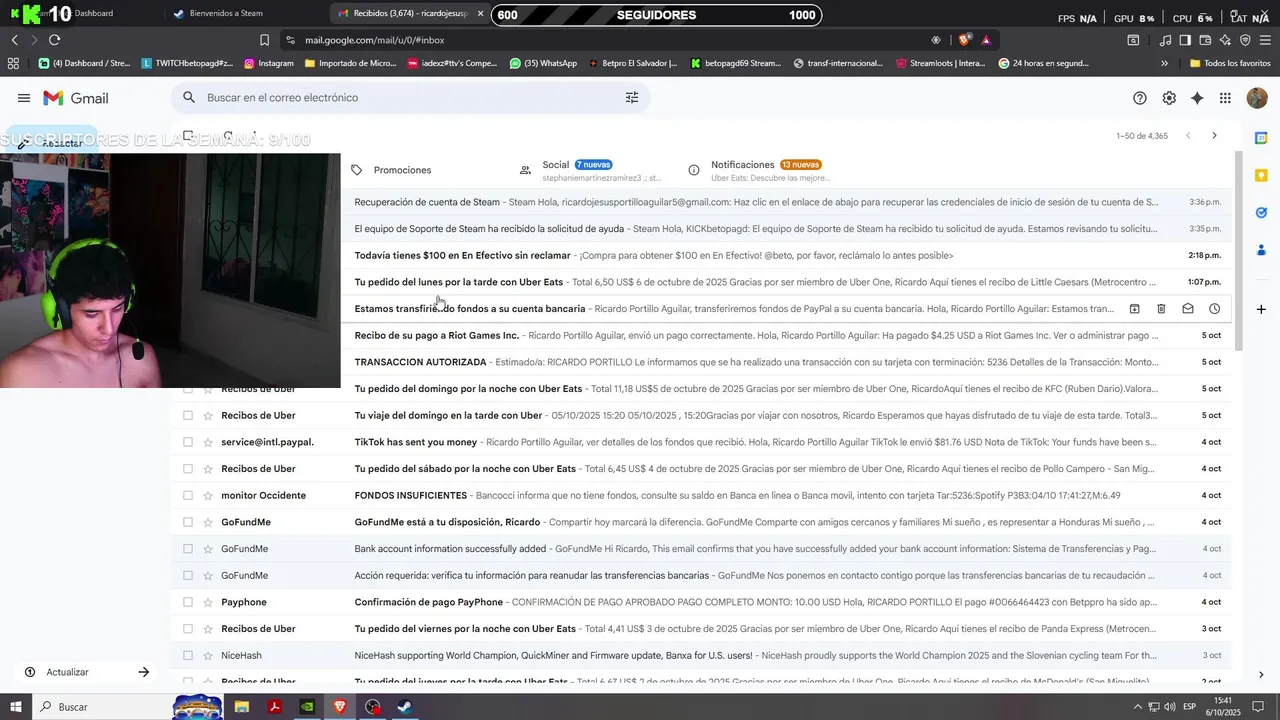This screenshot has width=1280, height=720.
Task: Open Brave Wallet icon
Action: click(x=1205, y=40)
